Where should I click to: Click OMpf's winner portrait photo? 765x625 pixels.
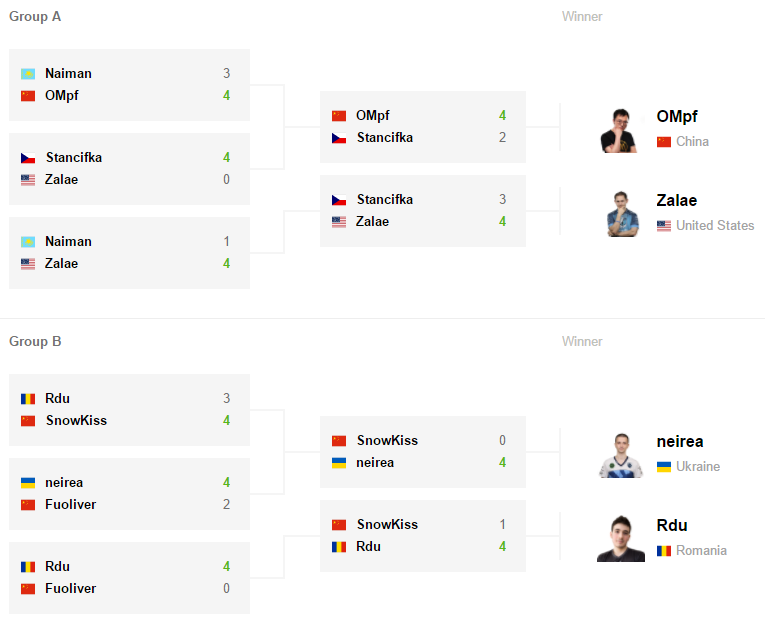[619, 131]
